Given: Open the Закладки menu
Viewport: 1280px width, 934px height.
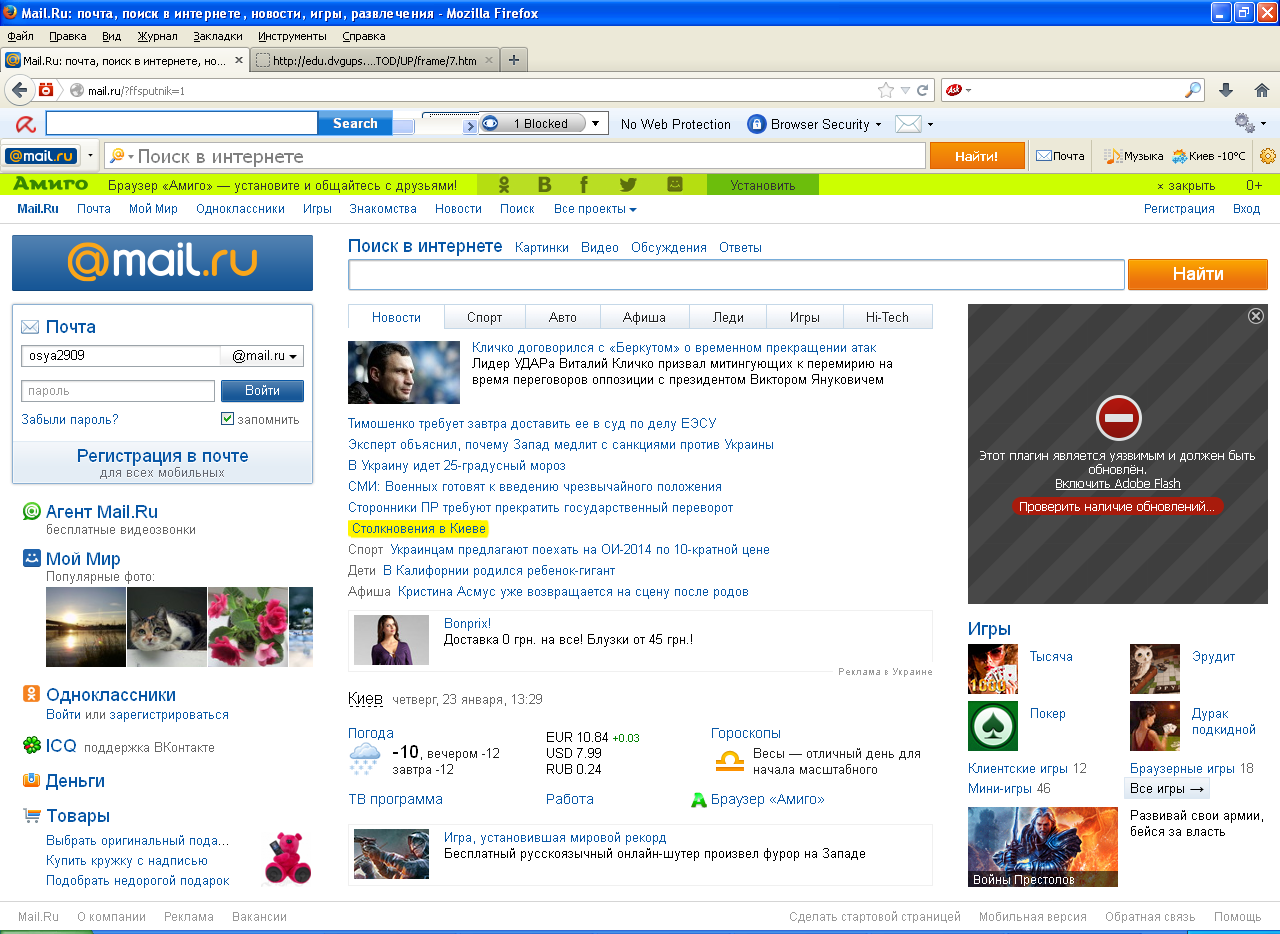Looking at the screenshot, I should point(218,36).
